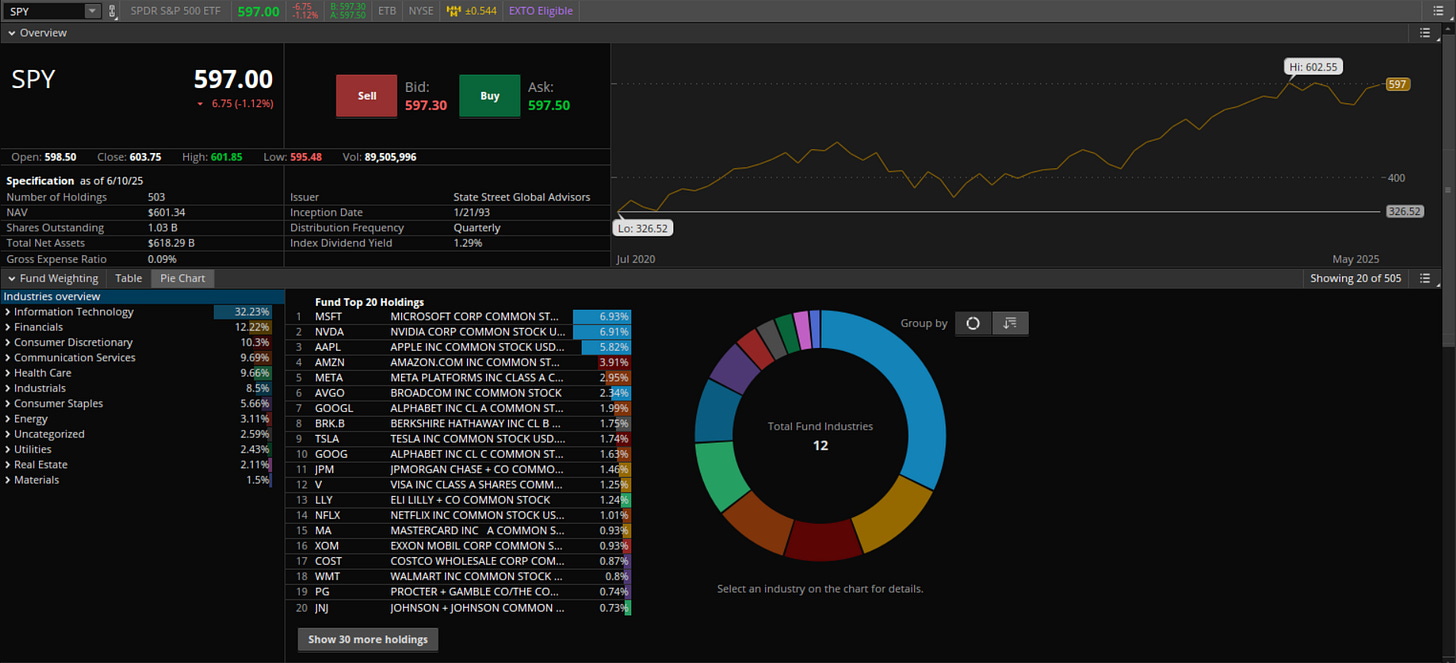Click the yellow volatility icon beside ±0.544
The height and width of the screenshot is (663, 1456).
[x=454, y=11]
